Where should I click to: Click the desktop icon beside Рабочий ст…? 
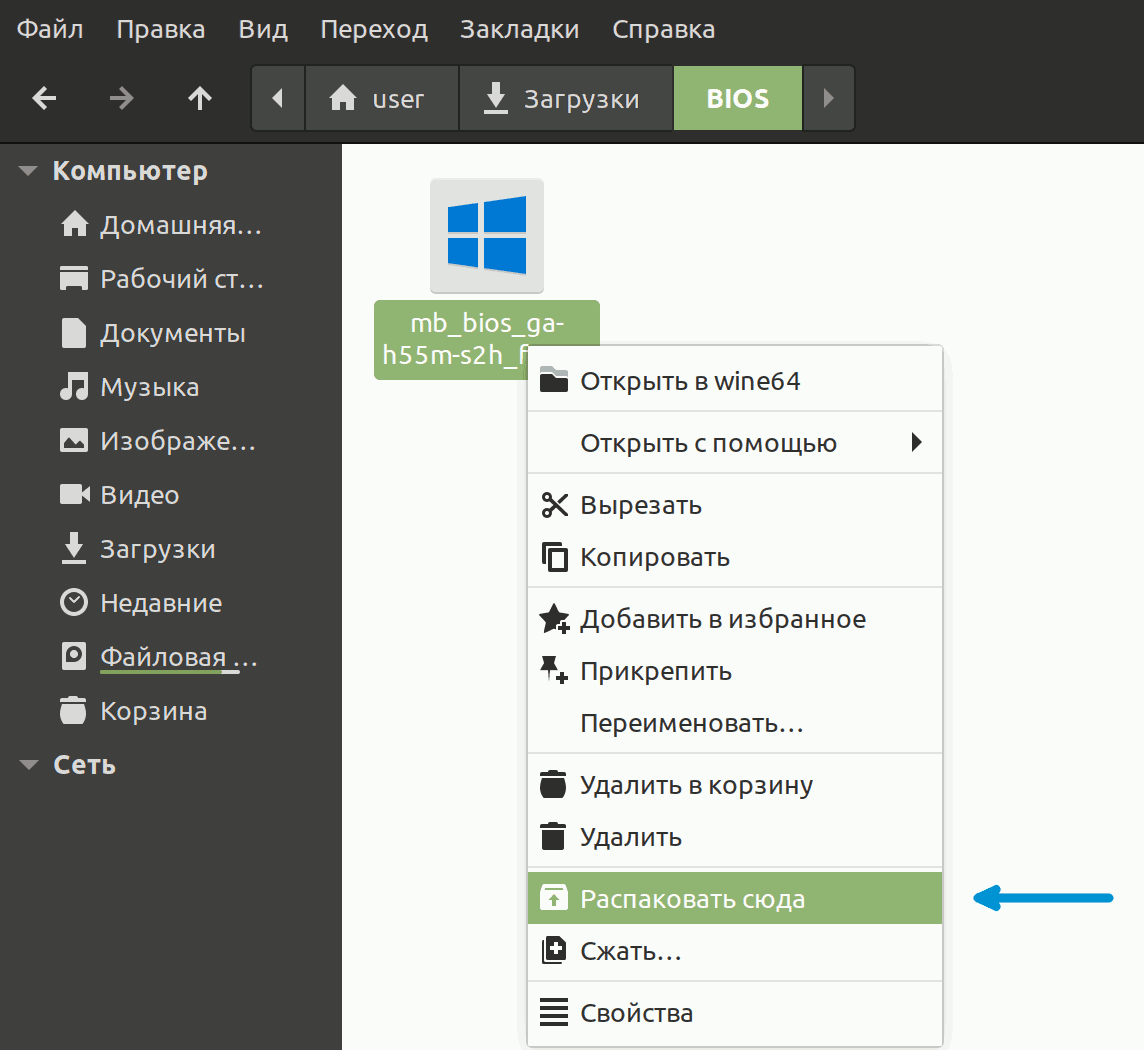coord(74,279)
